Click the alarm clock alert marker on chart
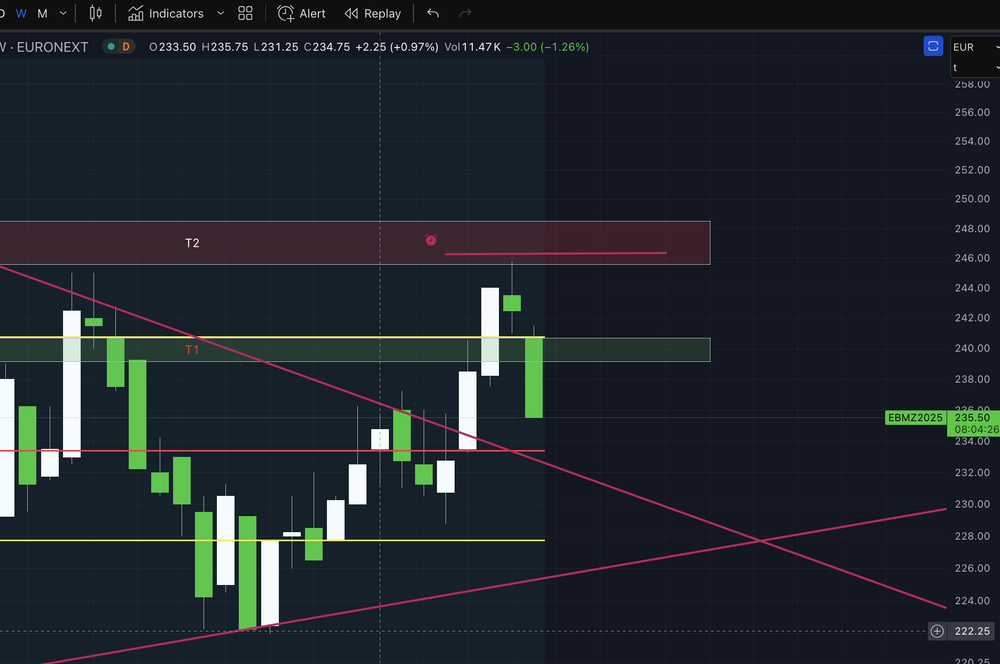Image resolution: width=1000 pixels, height=664 pixels. tap(431, 240)
